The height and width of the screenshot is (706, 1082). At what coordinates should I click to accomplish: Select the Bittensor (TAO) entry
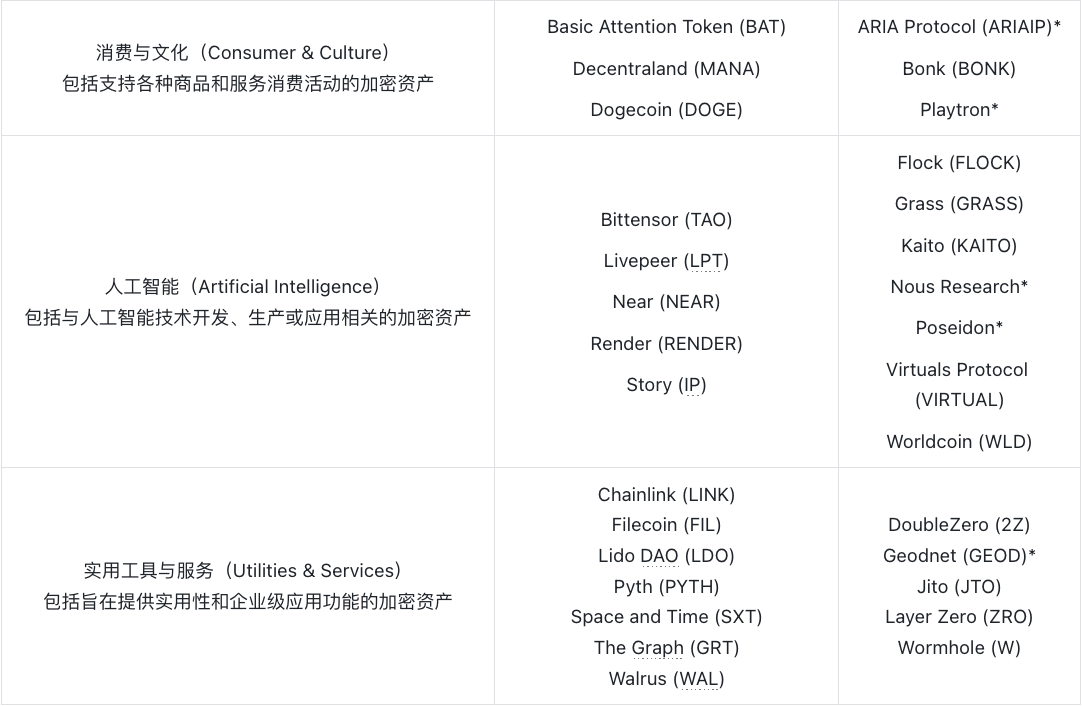666,220
